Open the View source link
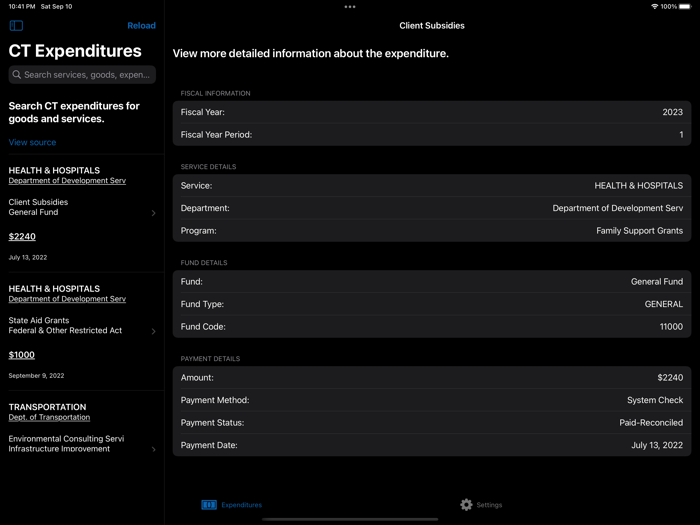700x525 pixels. click(x=32, y=142)
